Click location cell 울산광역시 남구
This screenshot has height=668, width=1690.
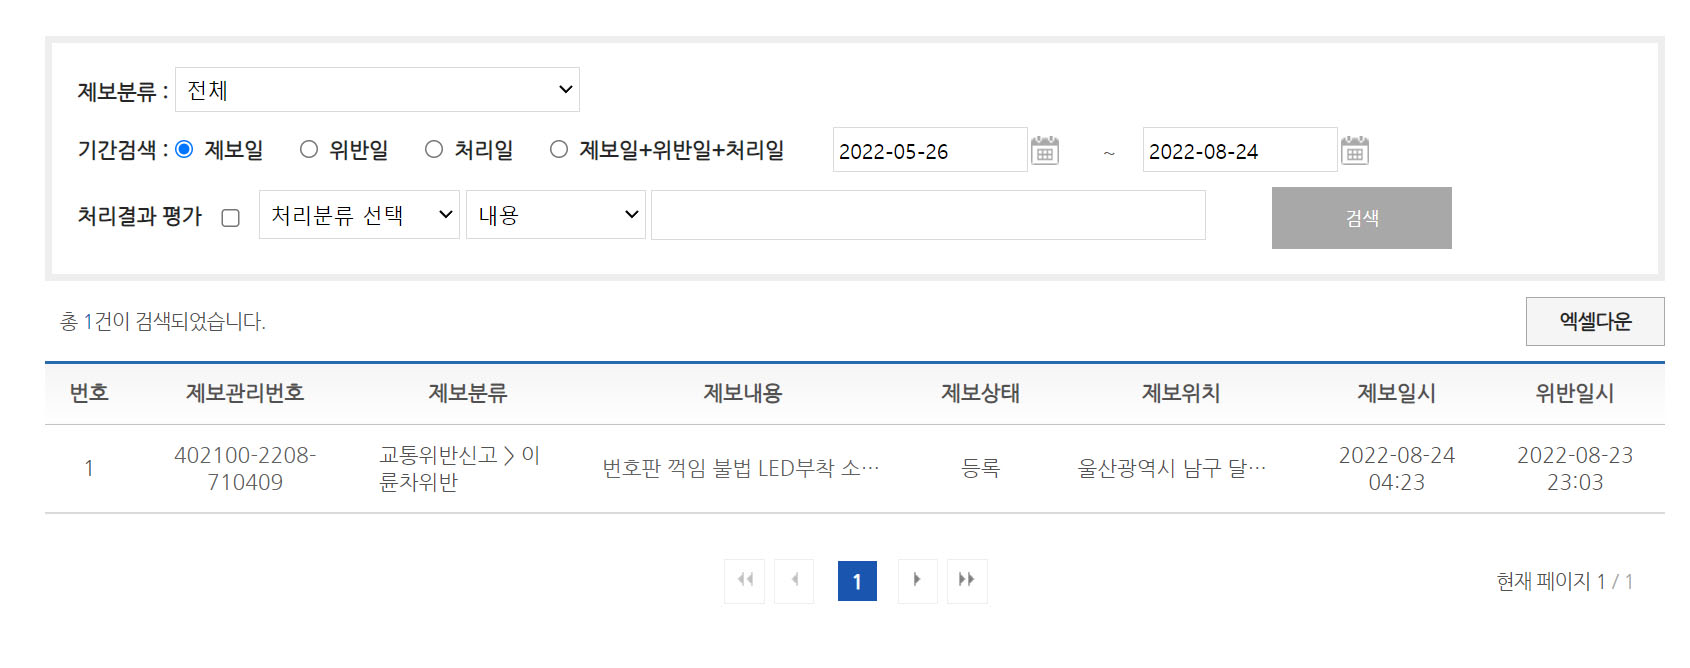pyautogui.click(x=1172, y=468)
